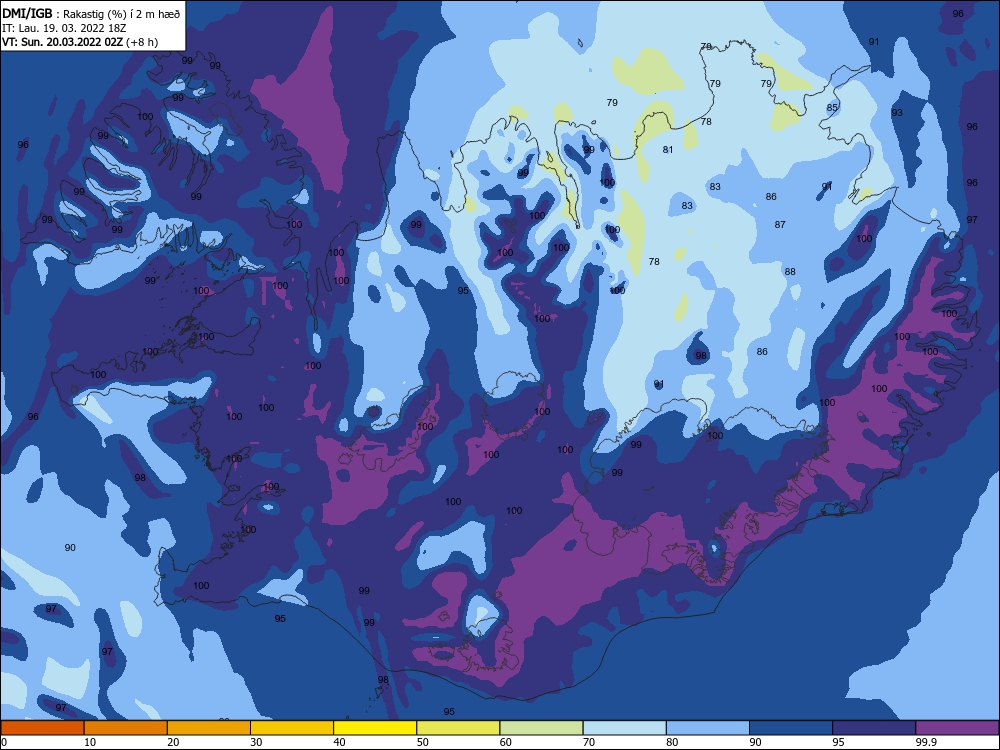The image size is (1000, 750).
Task: Click the humidity value '93' on the map
Action: (x=897, y=113)
